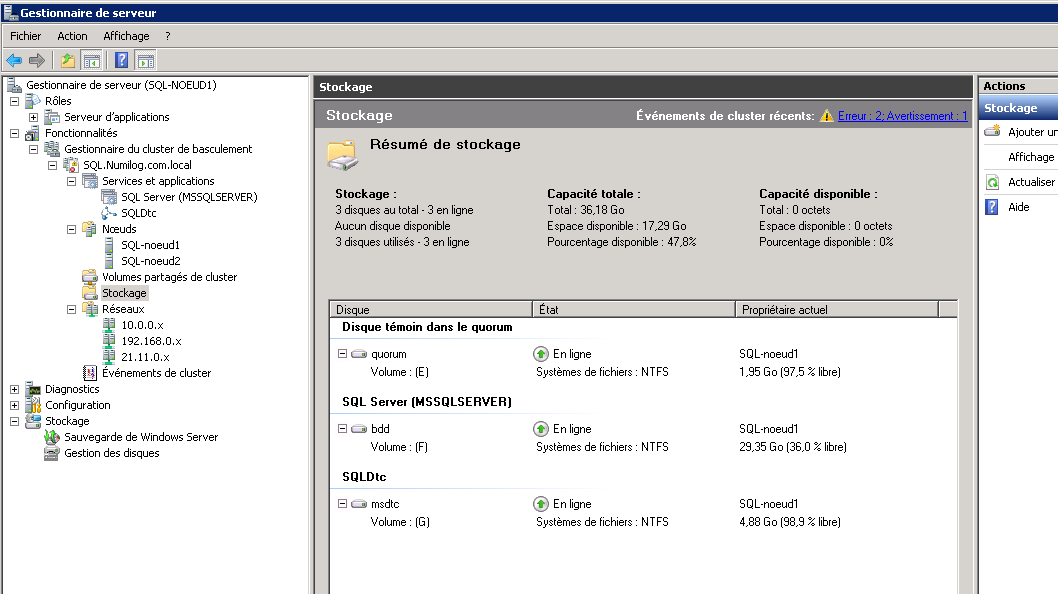Collapse the Réseaux tree node
This screenshot has height=594, width=1058.
pos(72,309)
